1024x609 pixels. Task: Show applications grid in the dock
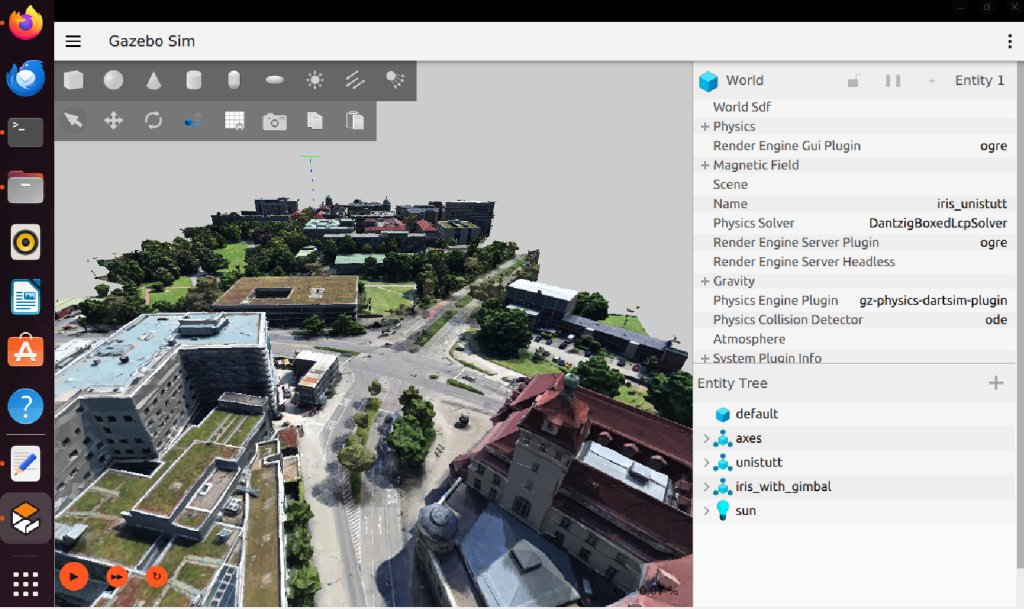(25, 584)
